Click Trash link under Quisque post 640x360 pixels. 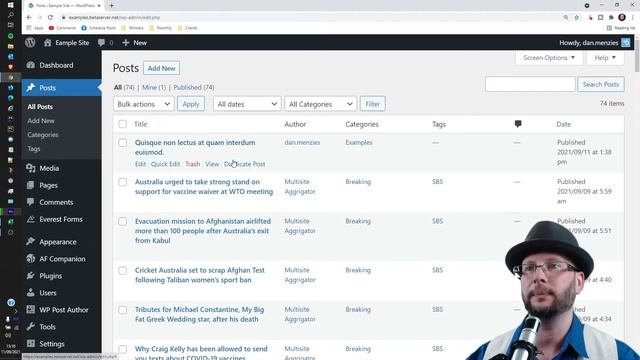click(x=193, y=164)
